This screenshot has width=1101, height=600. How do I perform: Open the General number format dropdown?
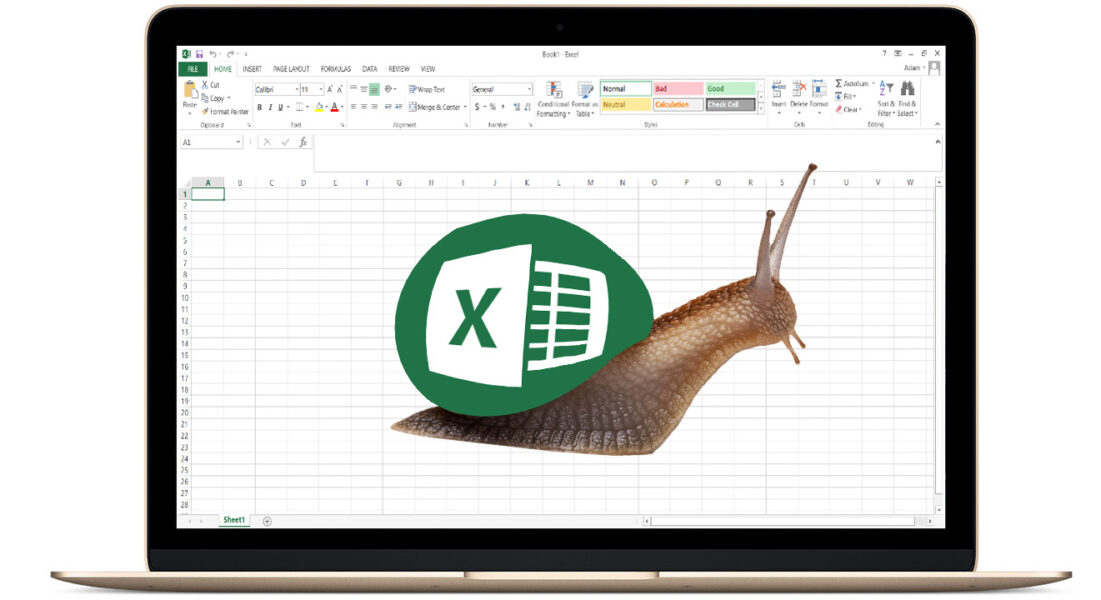tap(529, 89)
